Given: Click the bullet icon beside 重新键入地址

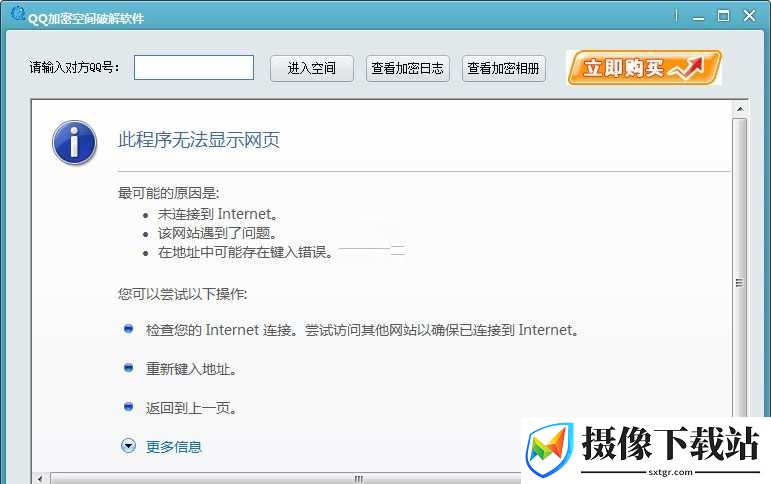Looking at the screenshot, I should 128,367.
